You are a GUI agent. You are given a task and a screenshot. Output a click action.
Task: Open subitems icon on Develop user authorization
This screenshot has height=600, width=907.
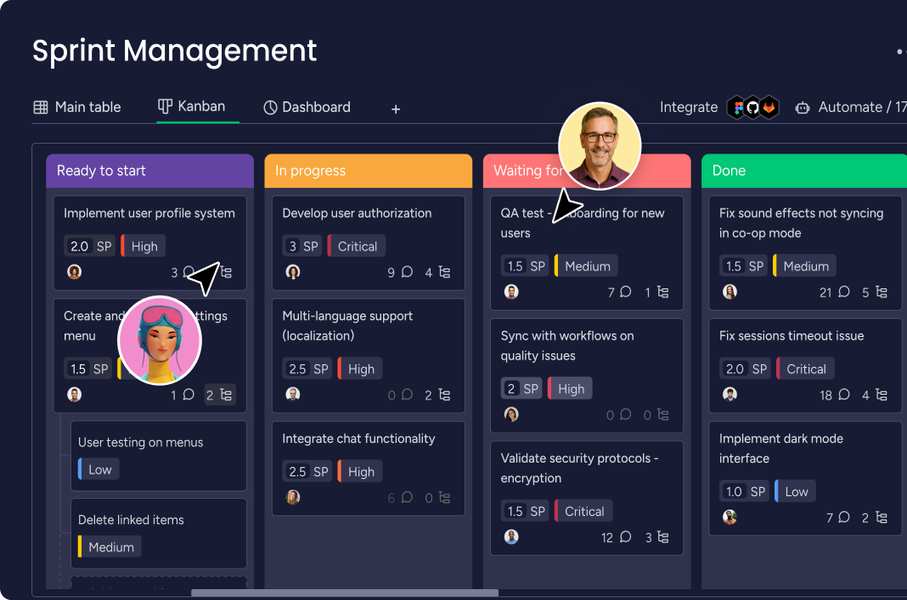pyautogui.click(x=444, y=272)
